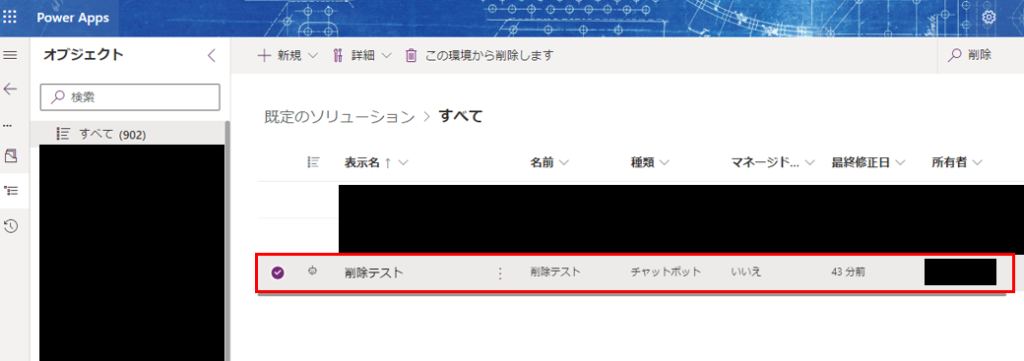The image size is (1024, 361).
Task: Click the list type column header icon
Action: click(x=313, y=163)
